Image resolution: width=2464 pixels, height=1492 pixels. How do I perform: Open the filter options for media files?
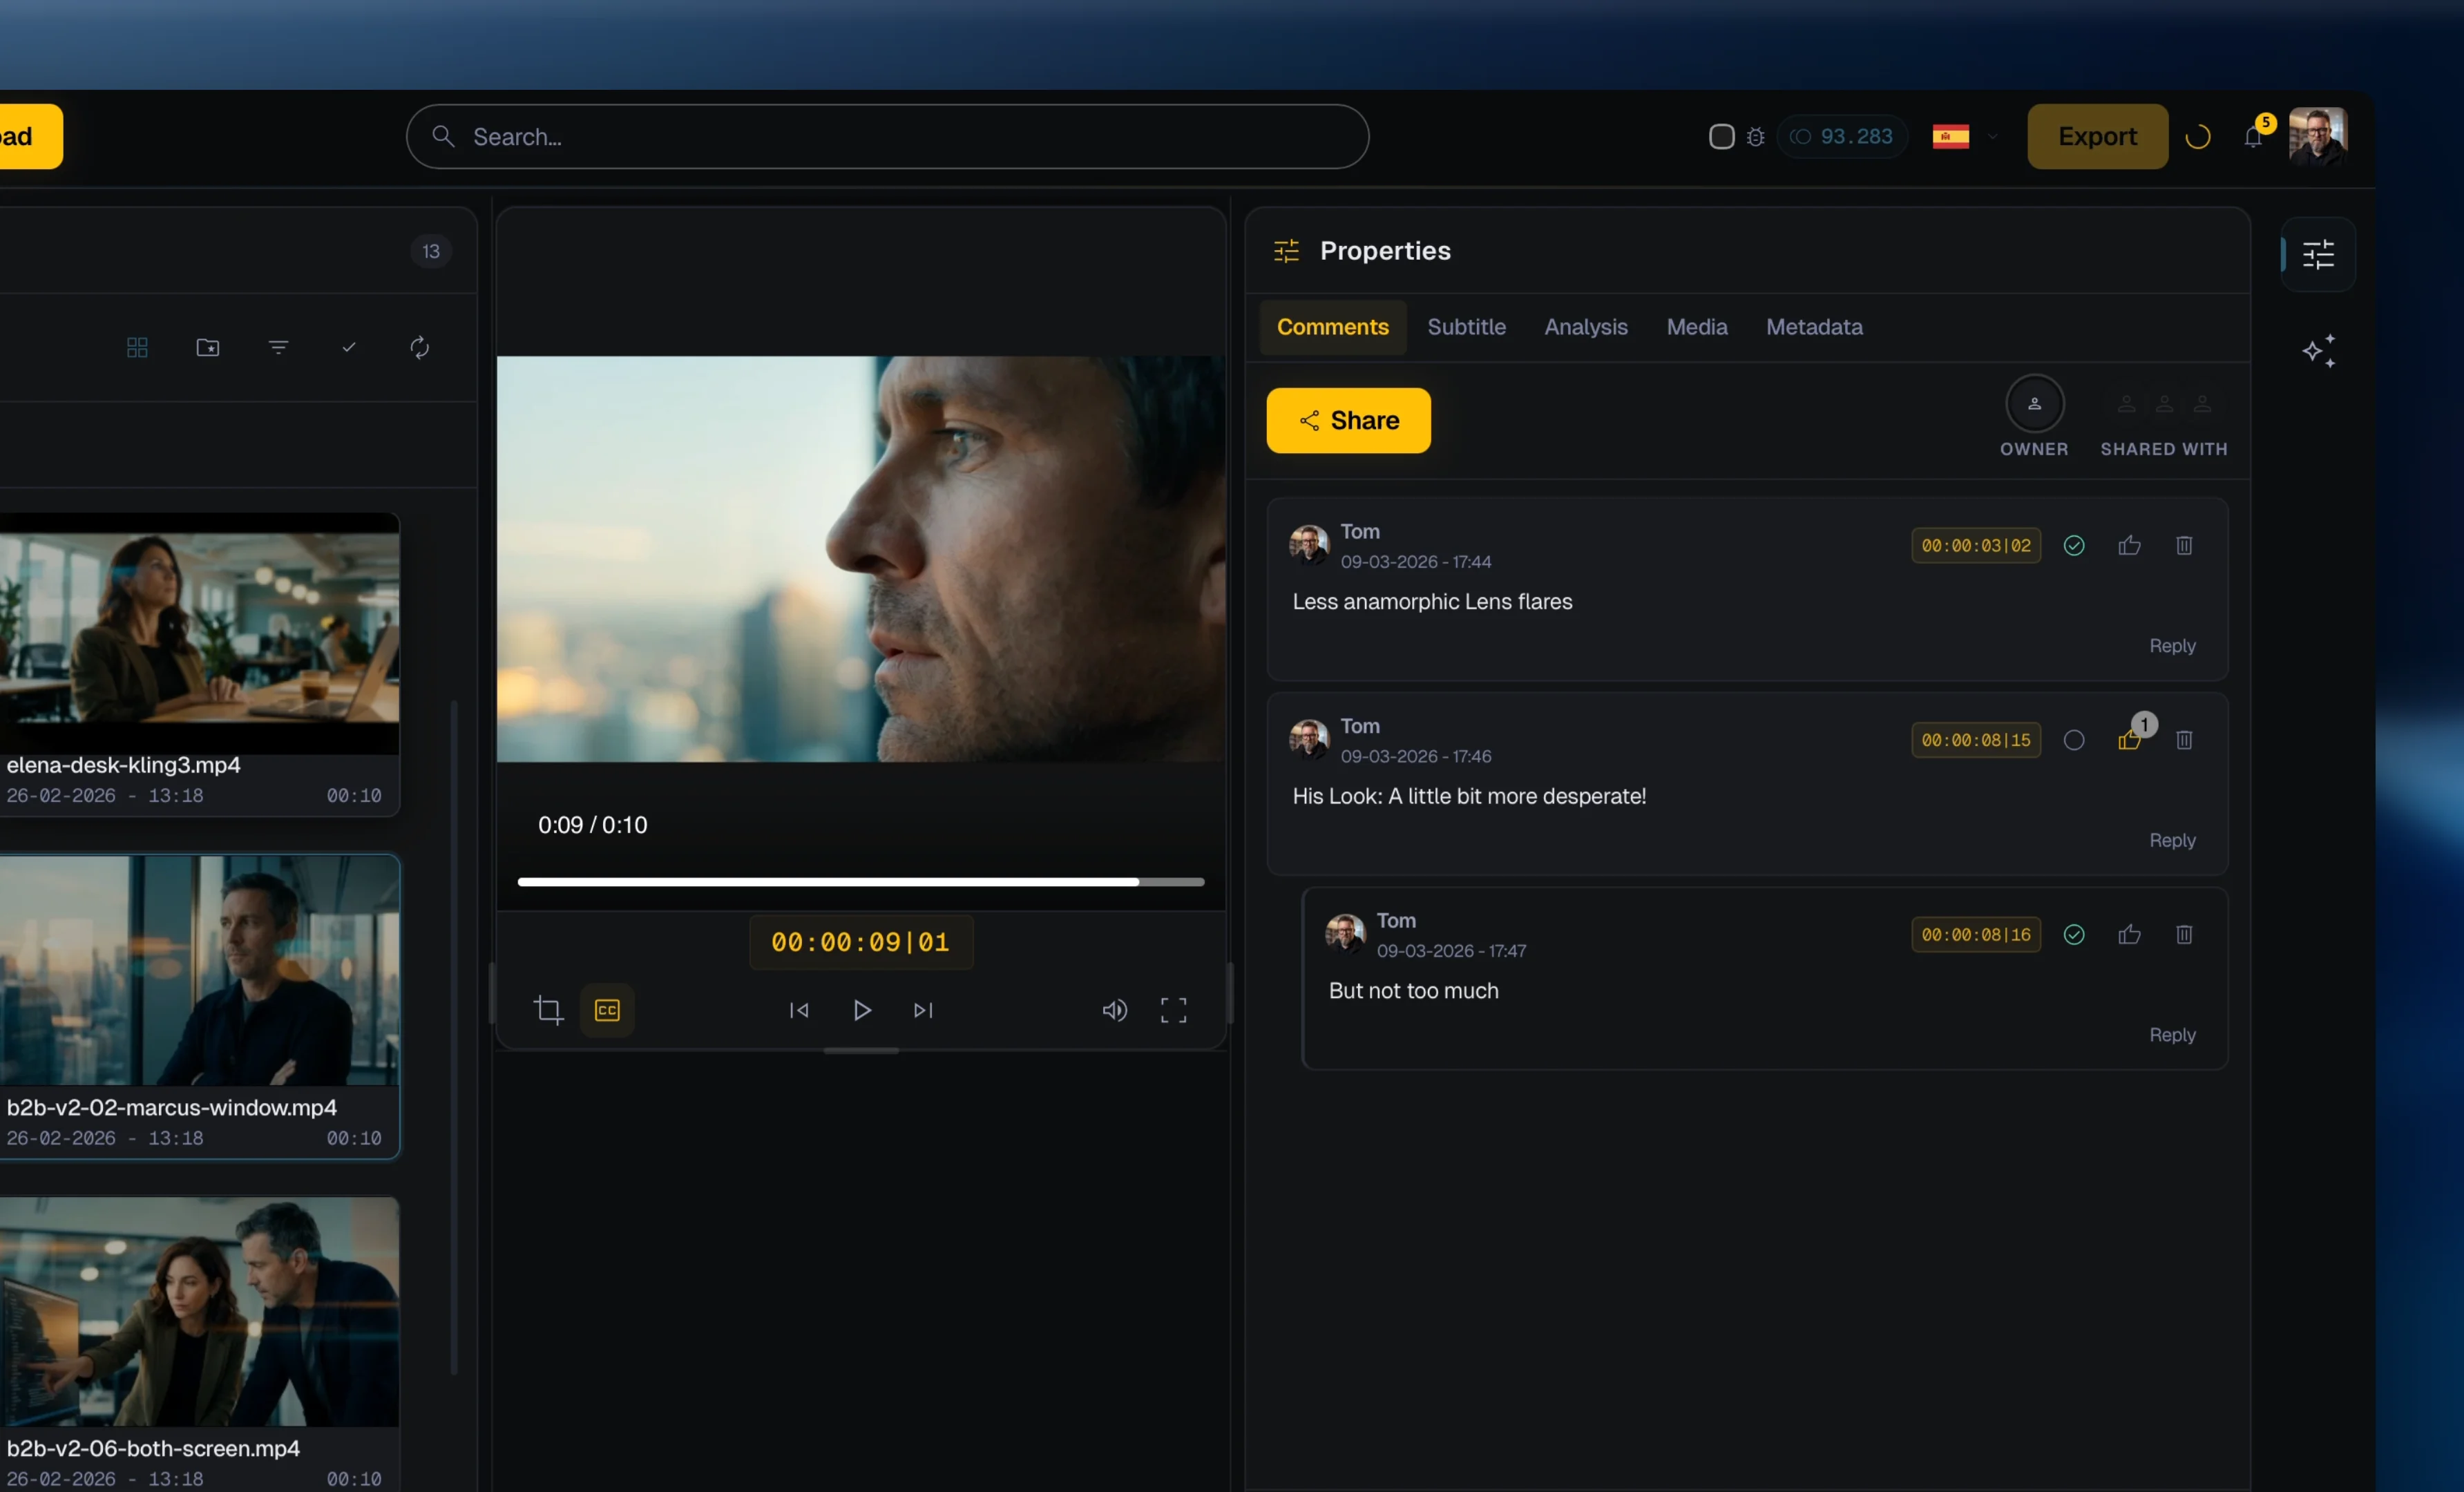tap(278, 347)
